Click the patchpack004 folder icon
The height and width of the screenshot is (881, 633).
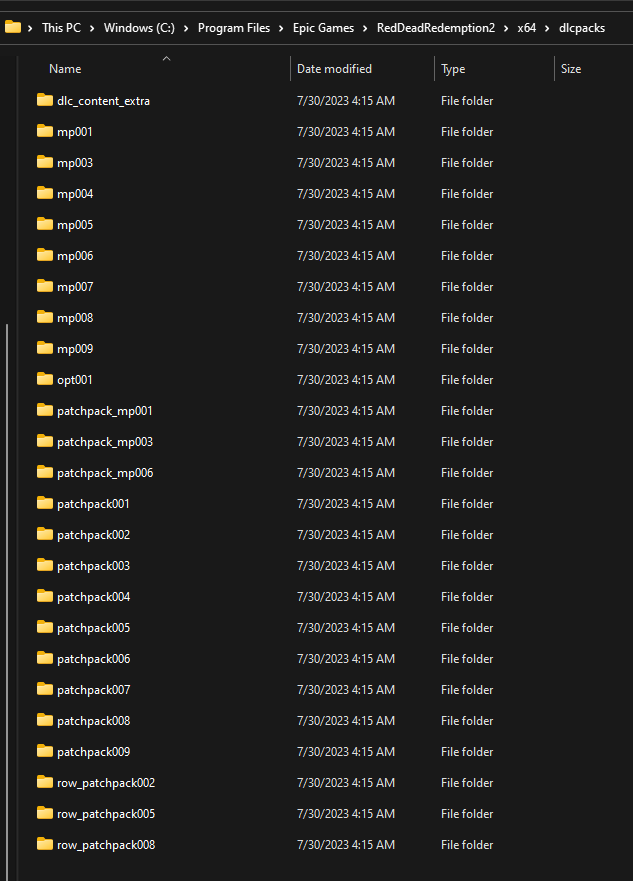pos(45,596)
